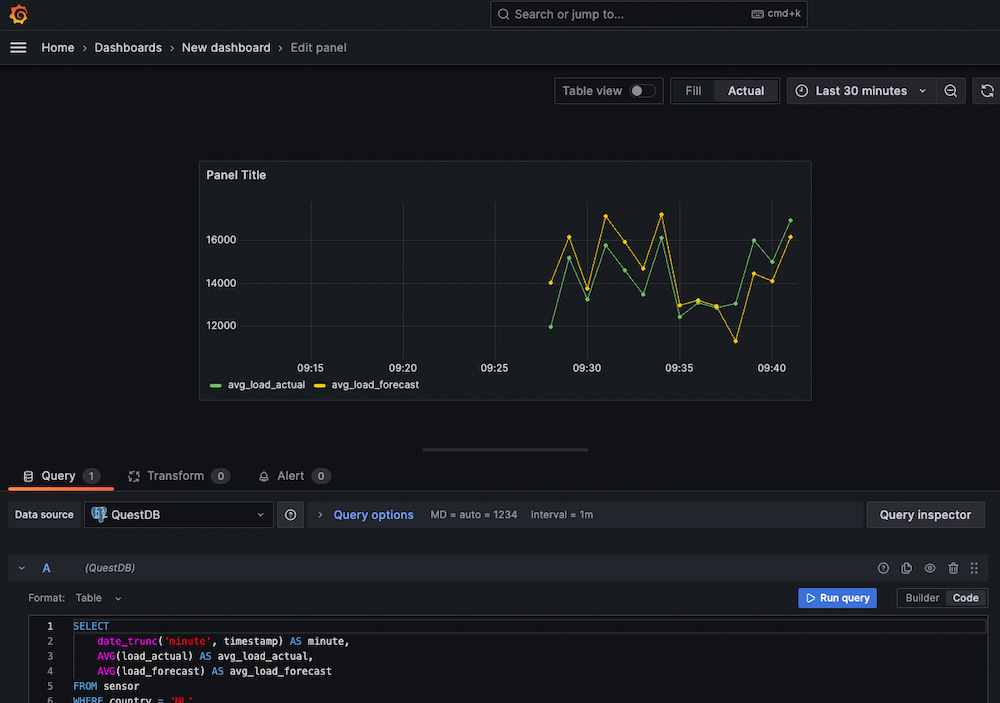Click the Alert bell icon
The height and width of the screenshot is (703, 1000).
pyautogui.click(x=263, y=476)
